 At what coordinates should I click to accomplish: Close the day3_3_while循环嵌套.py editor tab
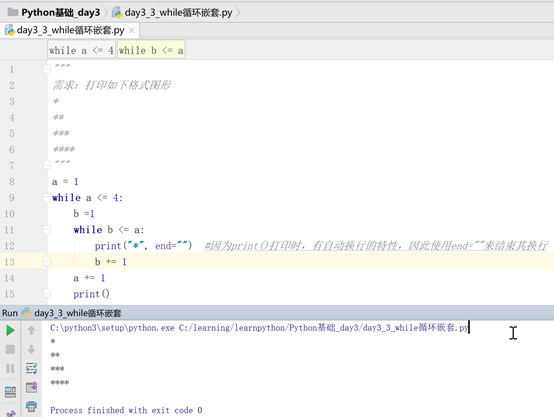[131, 30]
